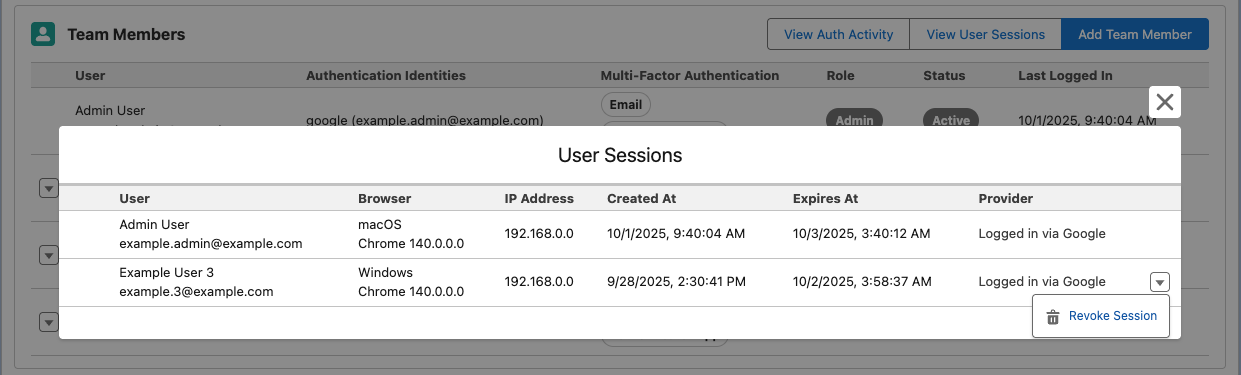Screen dimensions: 1241x375
Task: Click Last Logged In column header
Action: 1065,75
